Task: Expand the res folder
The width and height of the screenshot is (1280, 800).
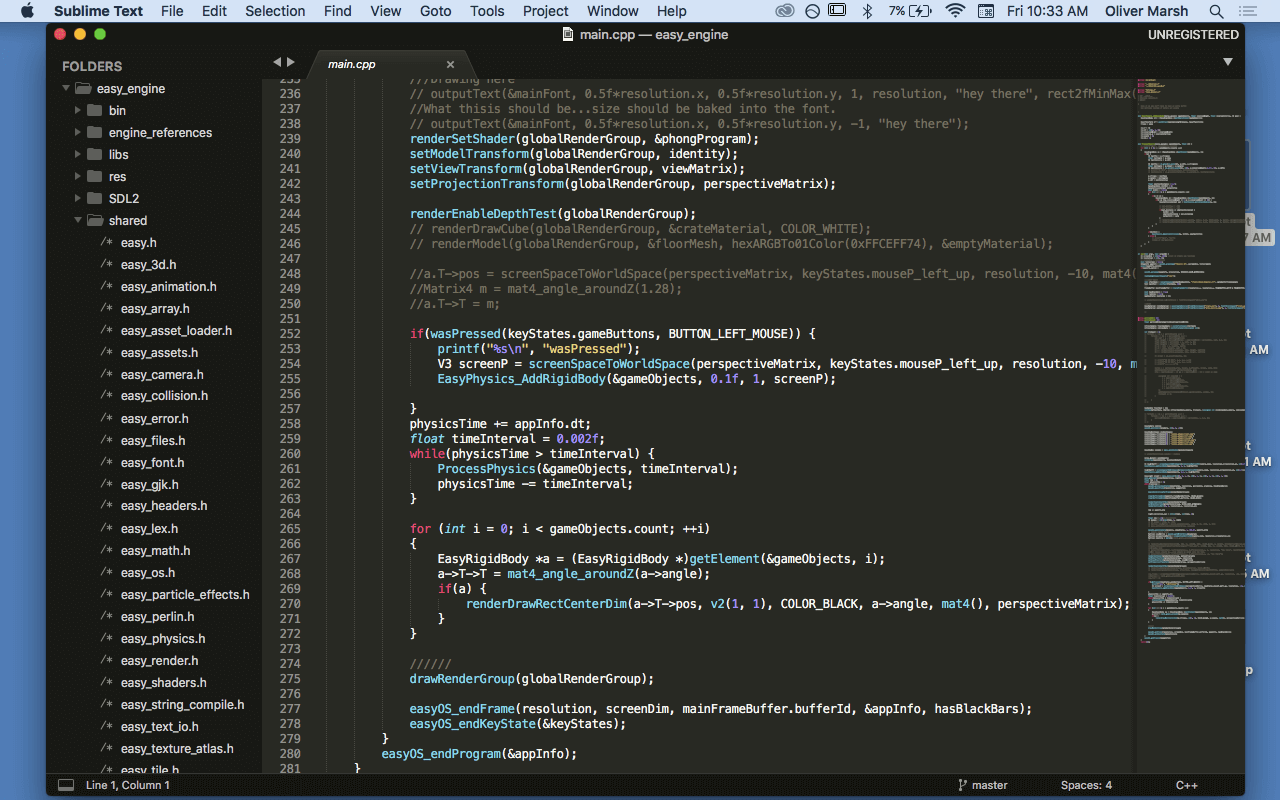Action: pyautogui.click(x=78, y=176)
